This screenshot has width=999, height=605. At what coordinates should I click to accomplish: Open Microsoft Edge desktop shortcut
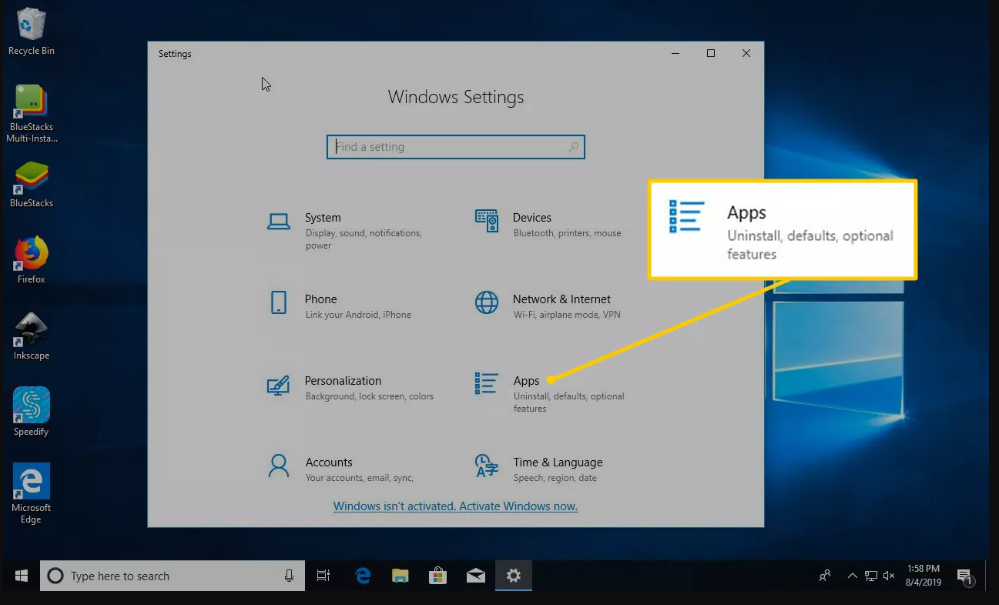click(31, 494)
